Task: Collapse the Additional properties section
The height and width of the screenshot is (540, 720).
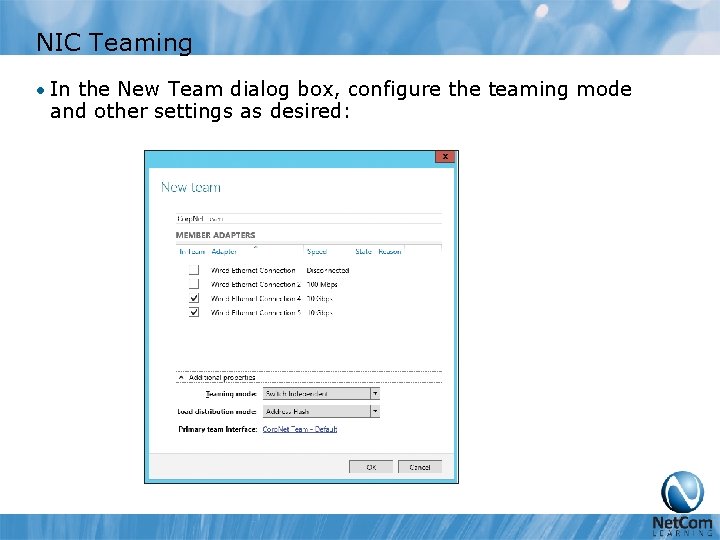Action: [x=181, y=377]
